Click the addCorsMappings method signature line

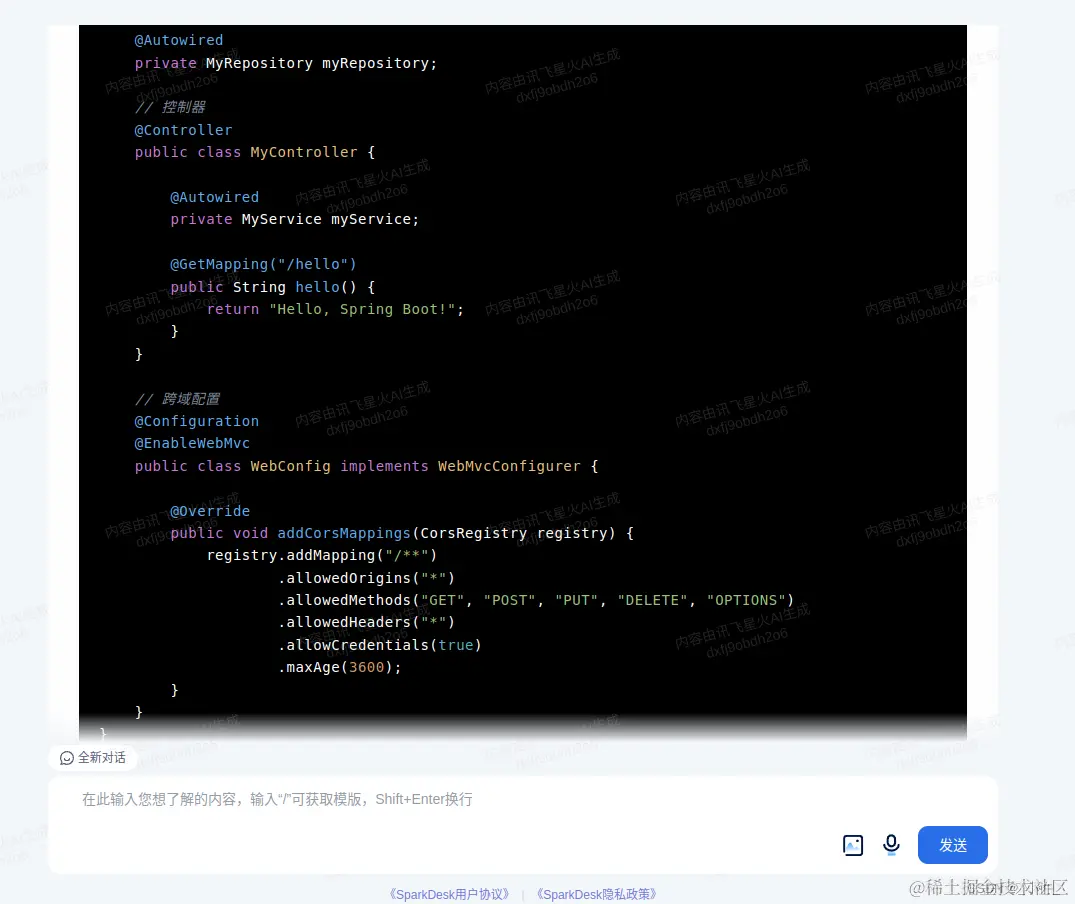(x=402, y=533)
